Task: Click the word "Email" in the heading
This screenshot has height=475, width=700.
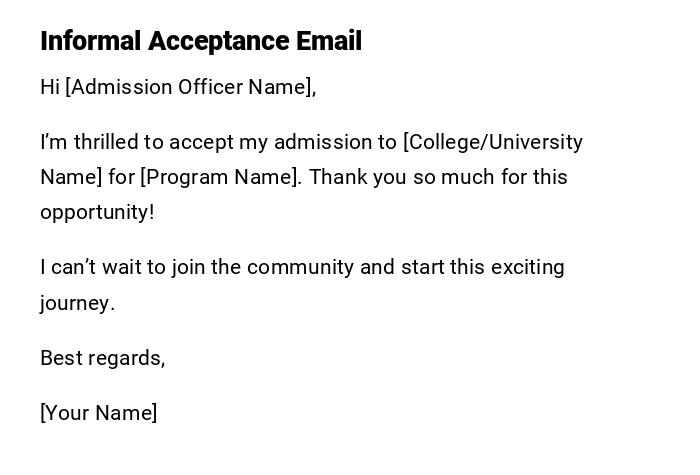Action: 329,41
